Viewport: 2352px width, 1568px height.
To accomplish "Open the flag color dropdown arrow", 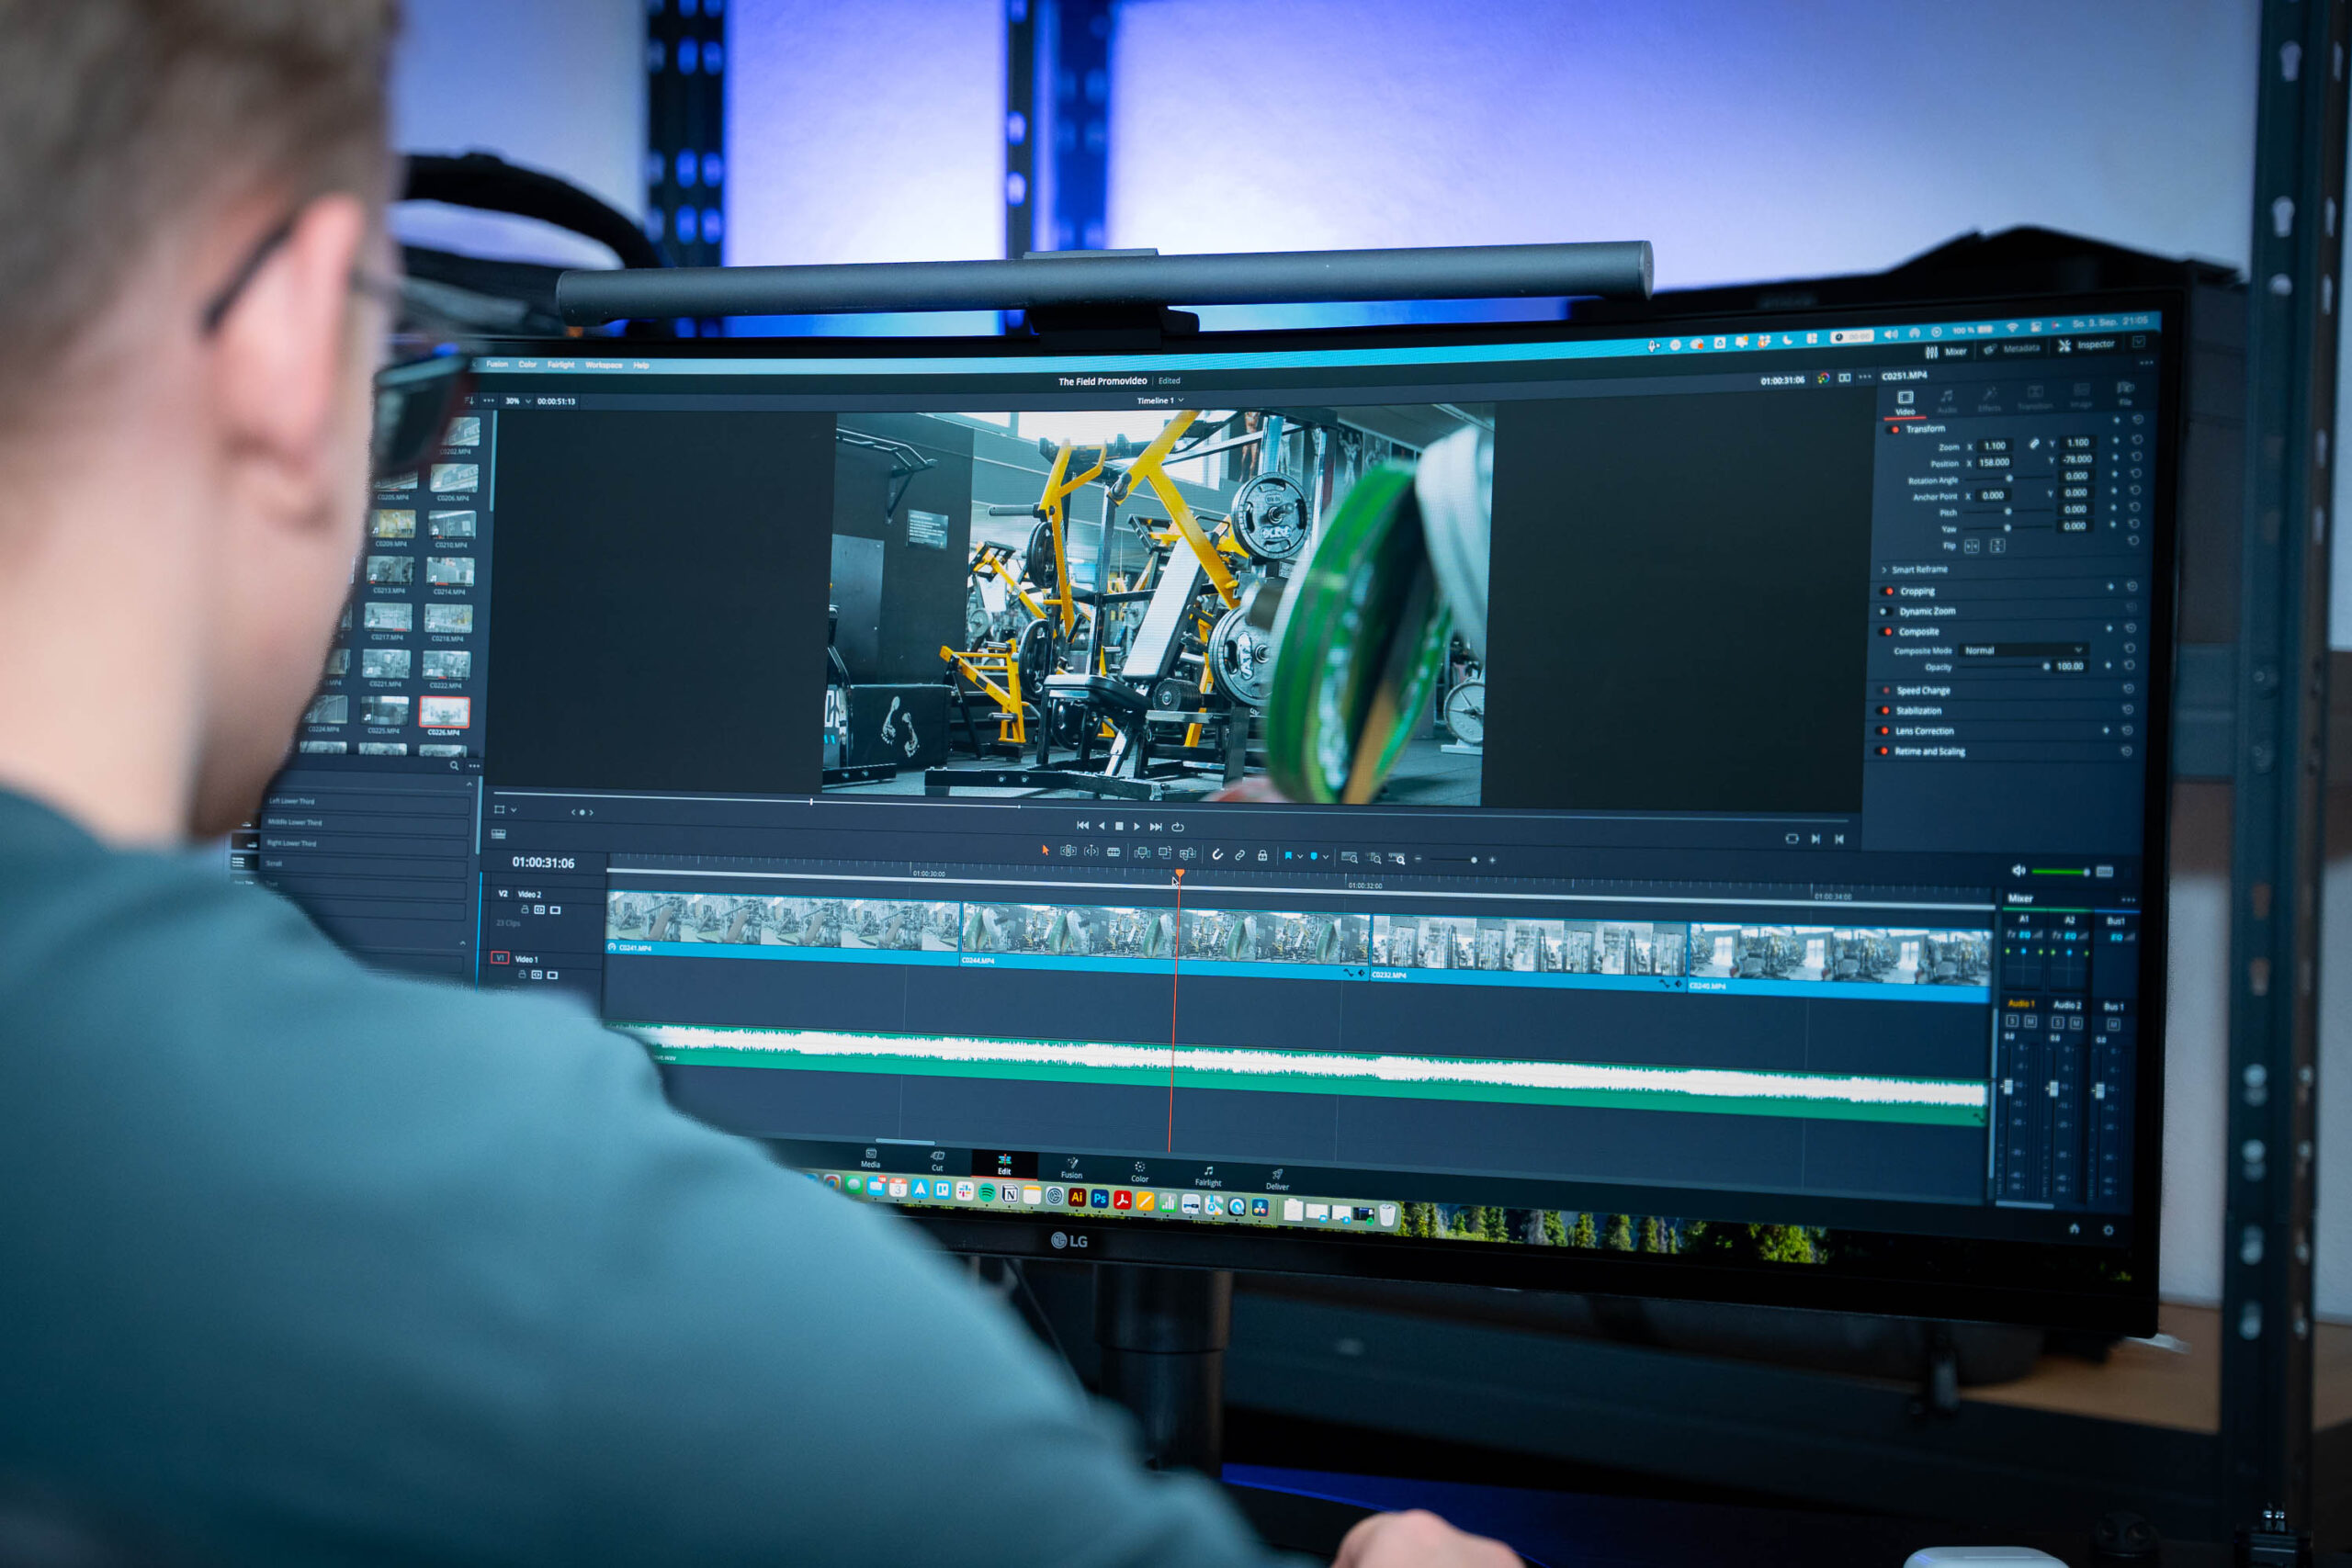I will [x=1300, y=857].
